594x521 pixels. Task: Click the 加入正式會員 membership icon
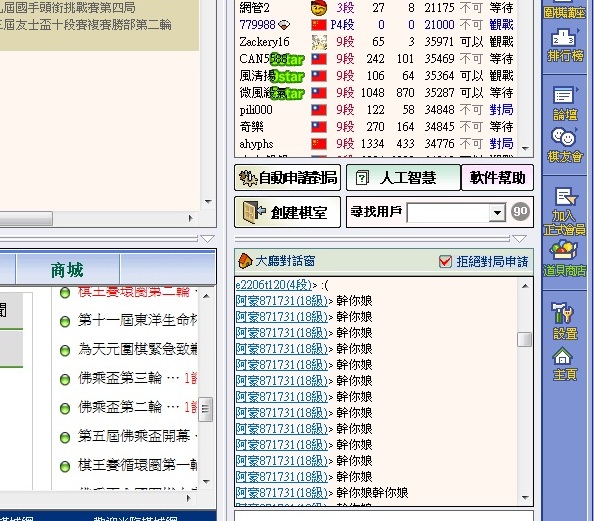(x=564, y=211)
